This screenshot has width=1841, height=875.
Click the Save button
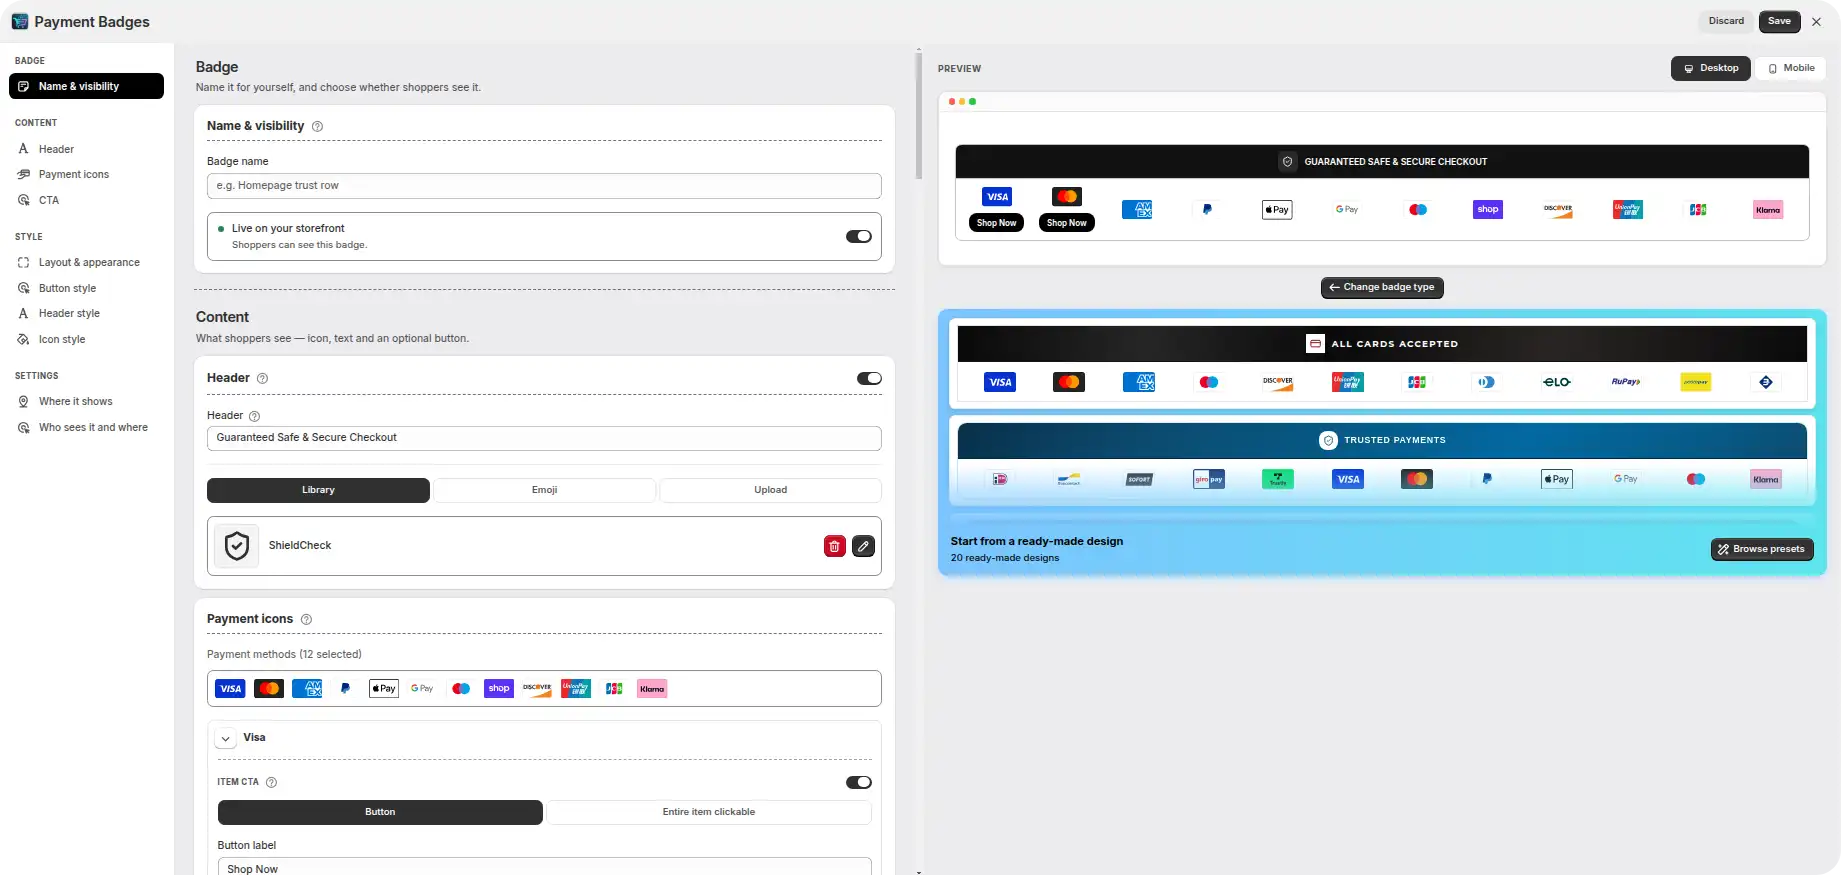[x=1779, y=21]
